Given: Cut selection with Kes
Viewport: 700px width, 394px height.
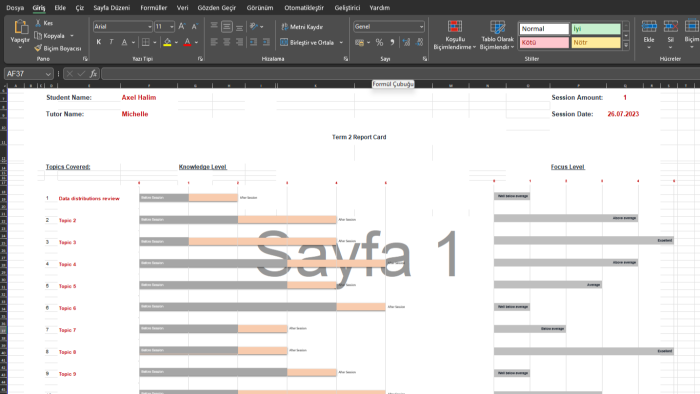Looking at the screenshot, I should click(x=44, y=23).
